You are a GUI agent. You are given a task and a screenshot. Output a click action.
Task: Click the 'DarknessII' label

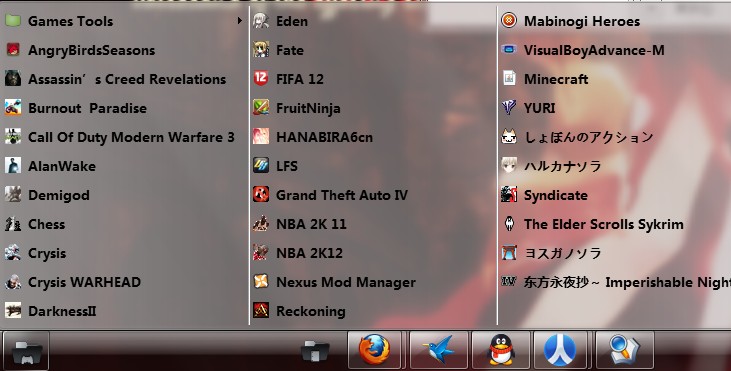tap(62, 311)
